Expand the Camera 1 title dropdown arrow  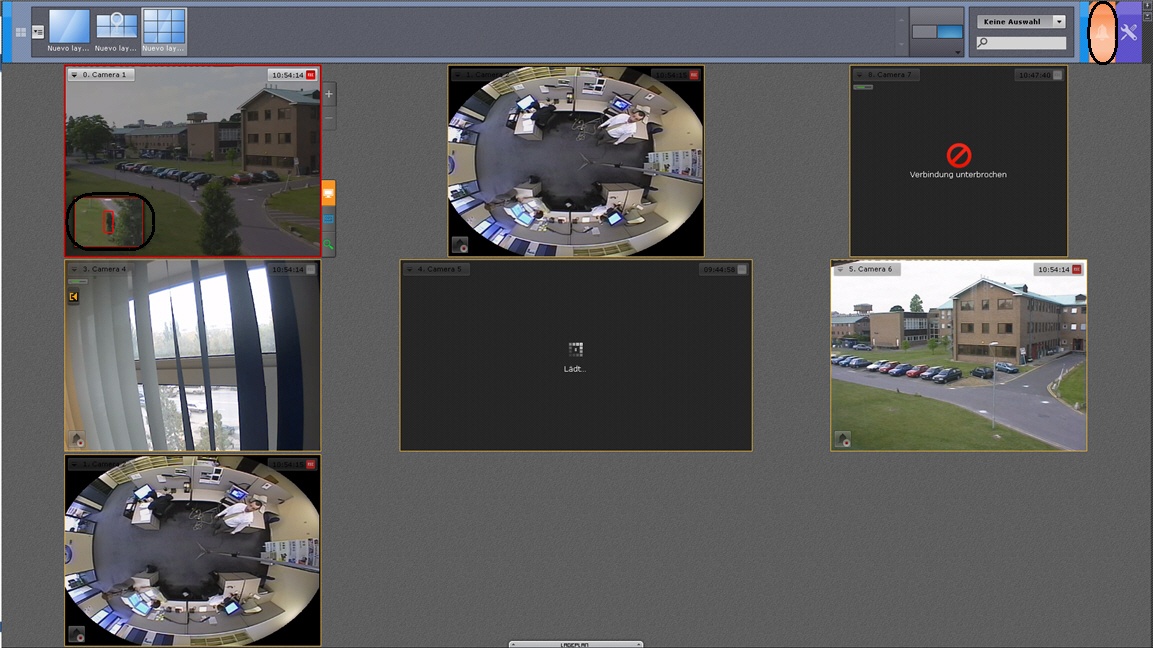(x=74, y=75)
